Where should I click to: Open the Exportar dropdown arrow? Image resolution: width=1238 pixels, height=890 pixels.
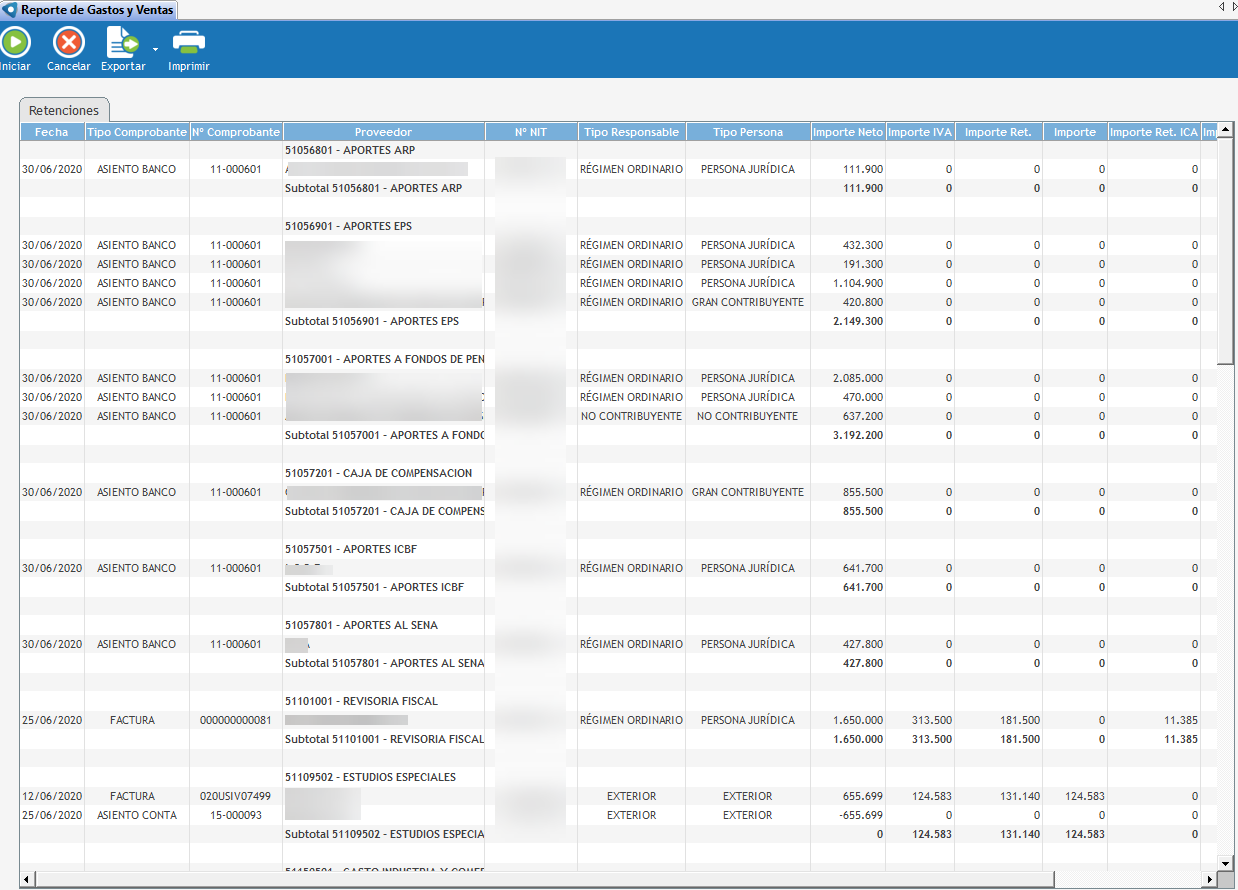155,48
